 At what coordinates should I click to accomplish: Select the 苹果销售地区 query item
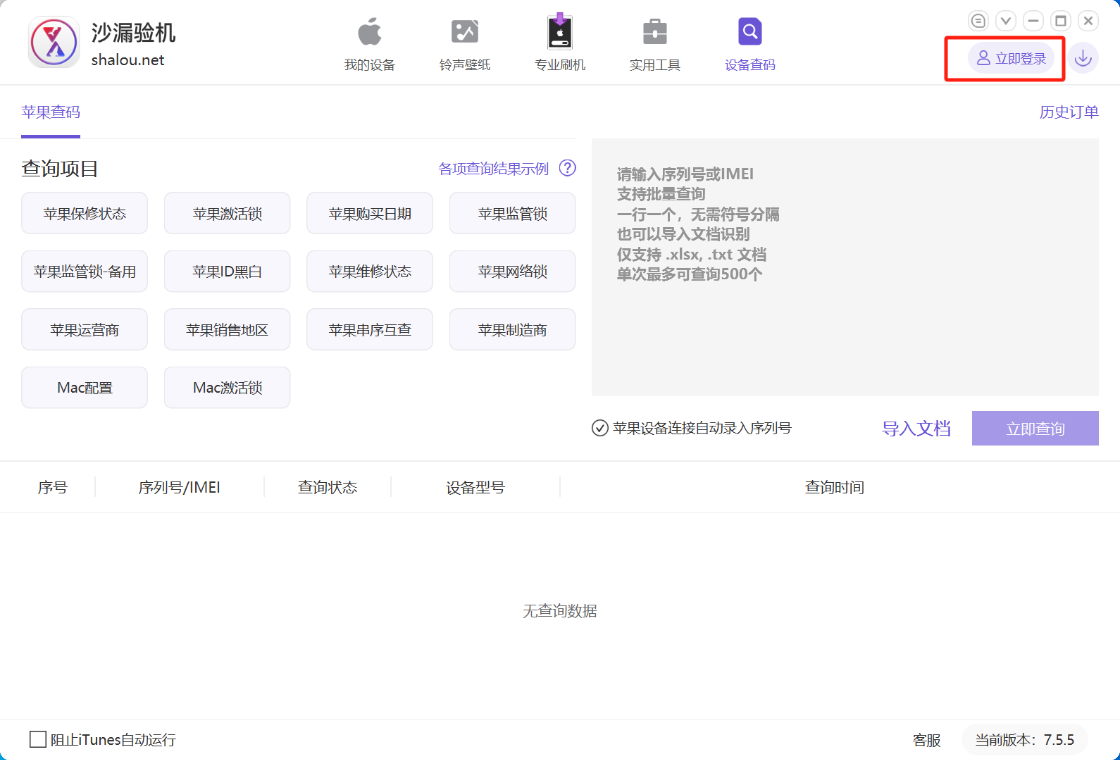pyautogui.click(x=227, y=329)
